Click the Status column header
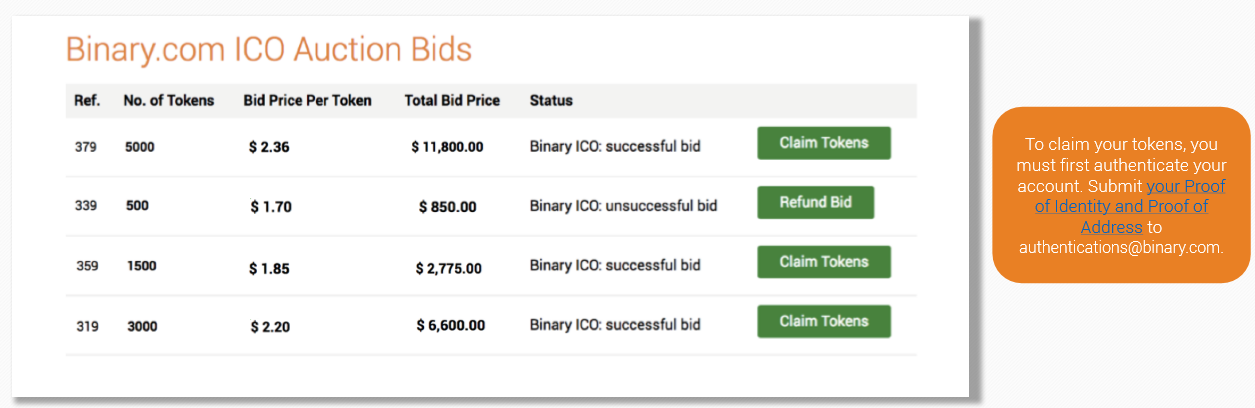1255x408 pixels. click(551, 100)
